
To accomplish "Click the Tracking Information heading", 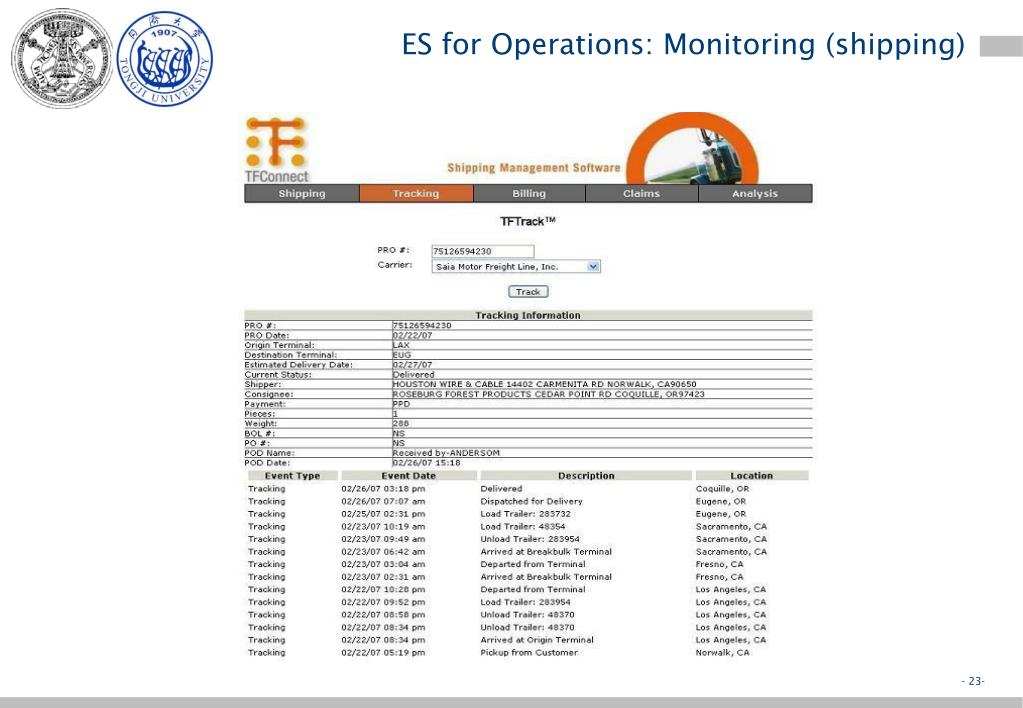I will pyautogui.click(x=528, y=315).
